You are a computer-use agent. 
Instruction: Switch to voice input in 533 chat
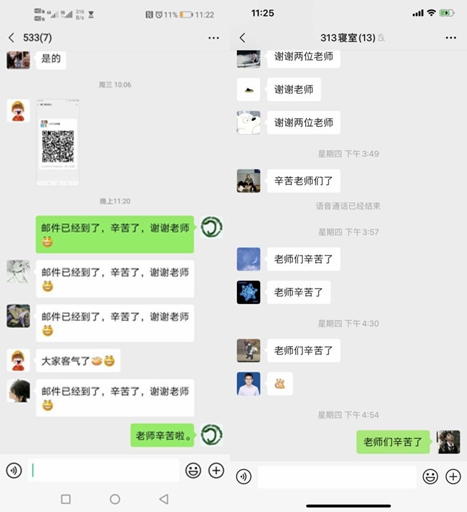tap(14, 470)
